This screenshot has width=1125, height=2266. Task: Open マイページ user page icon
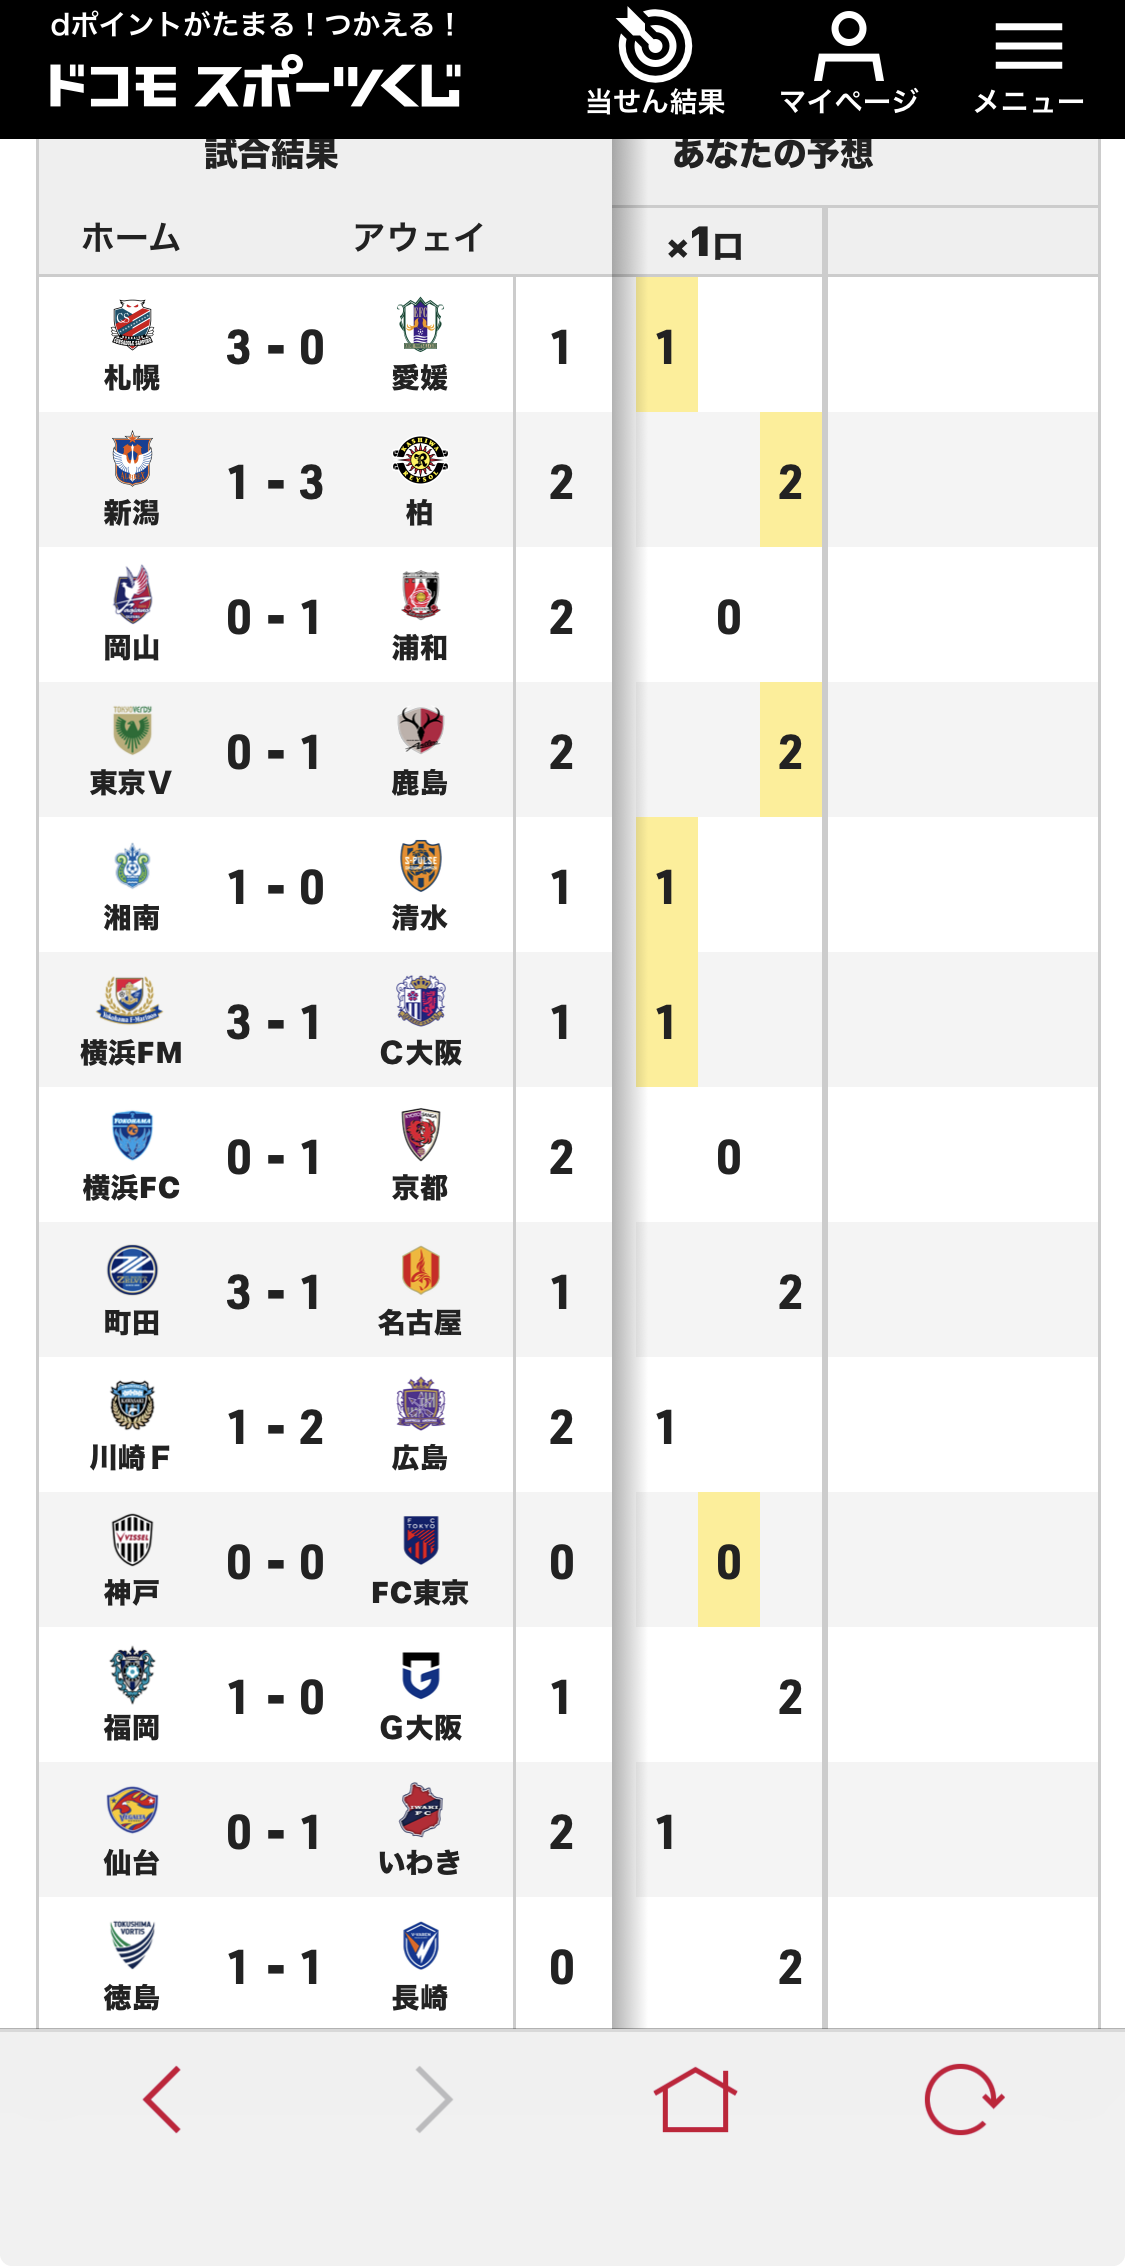pos(848,62)
